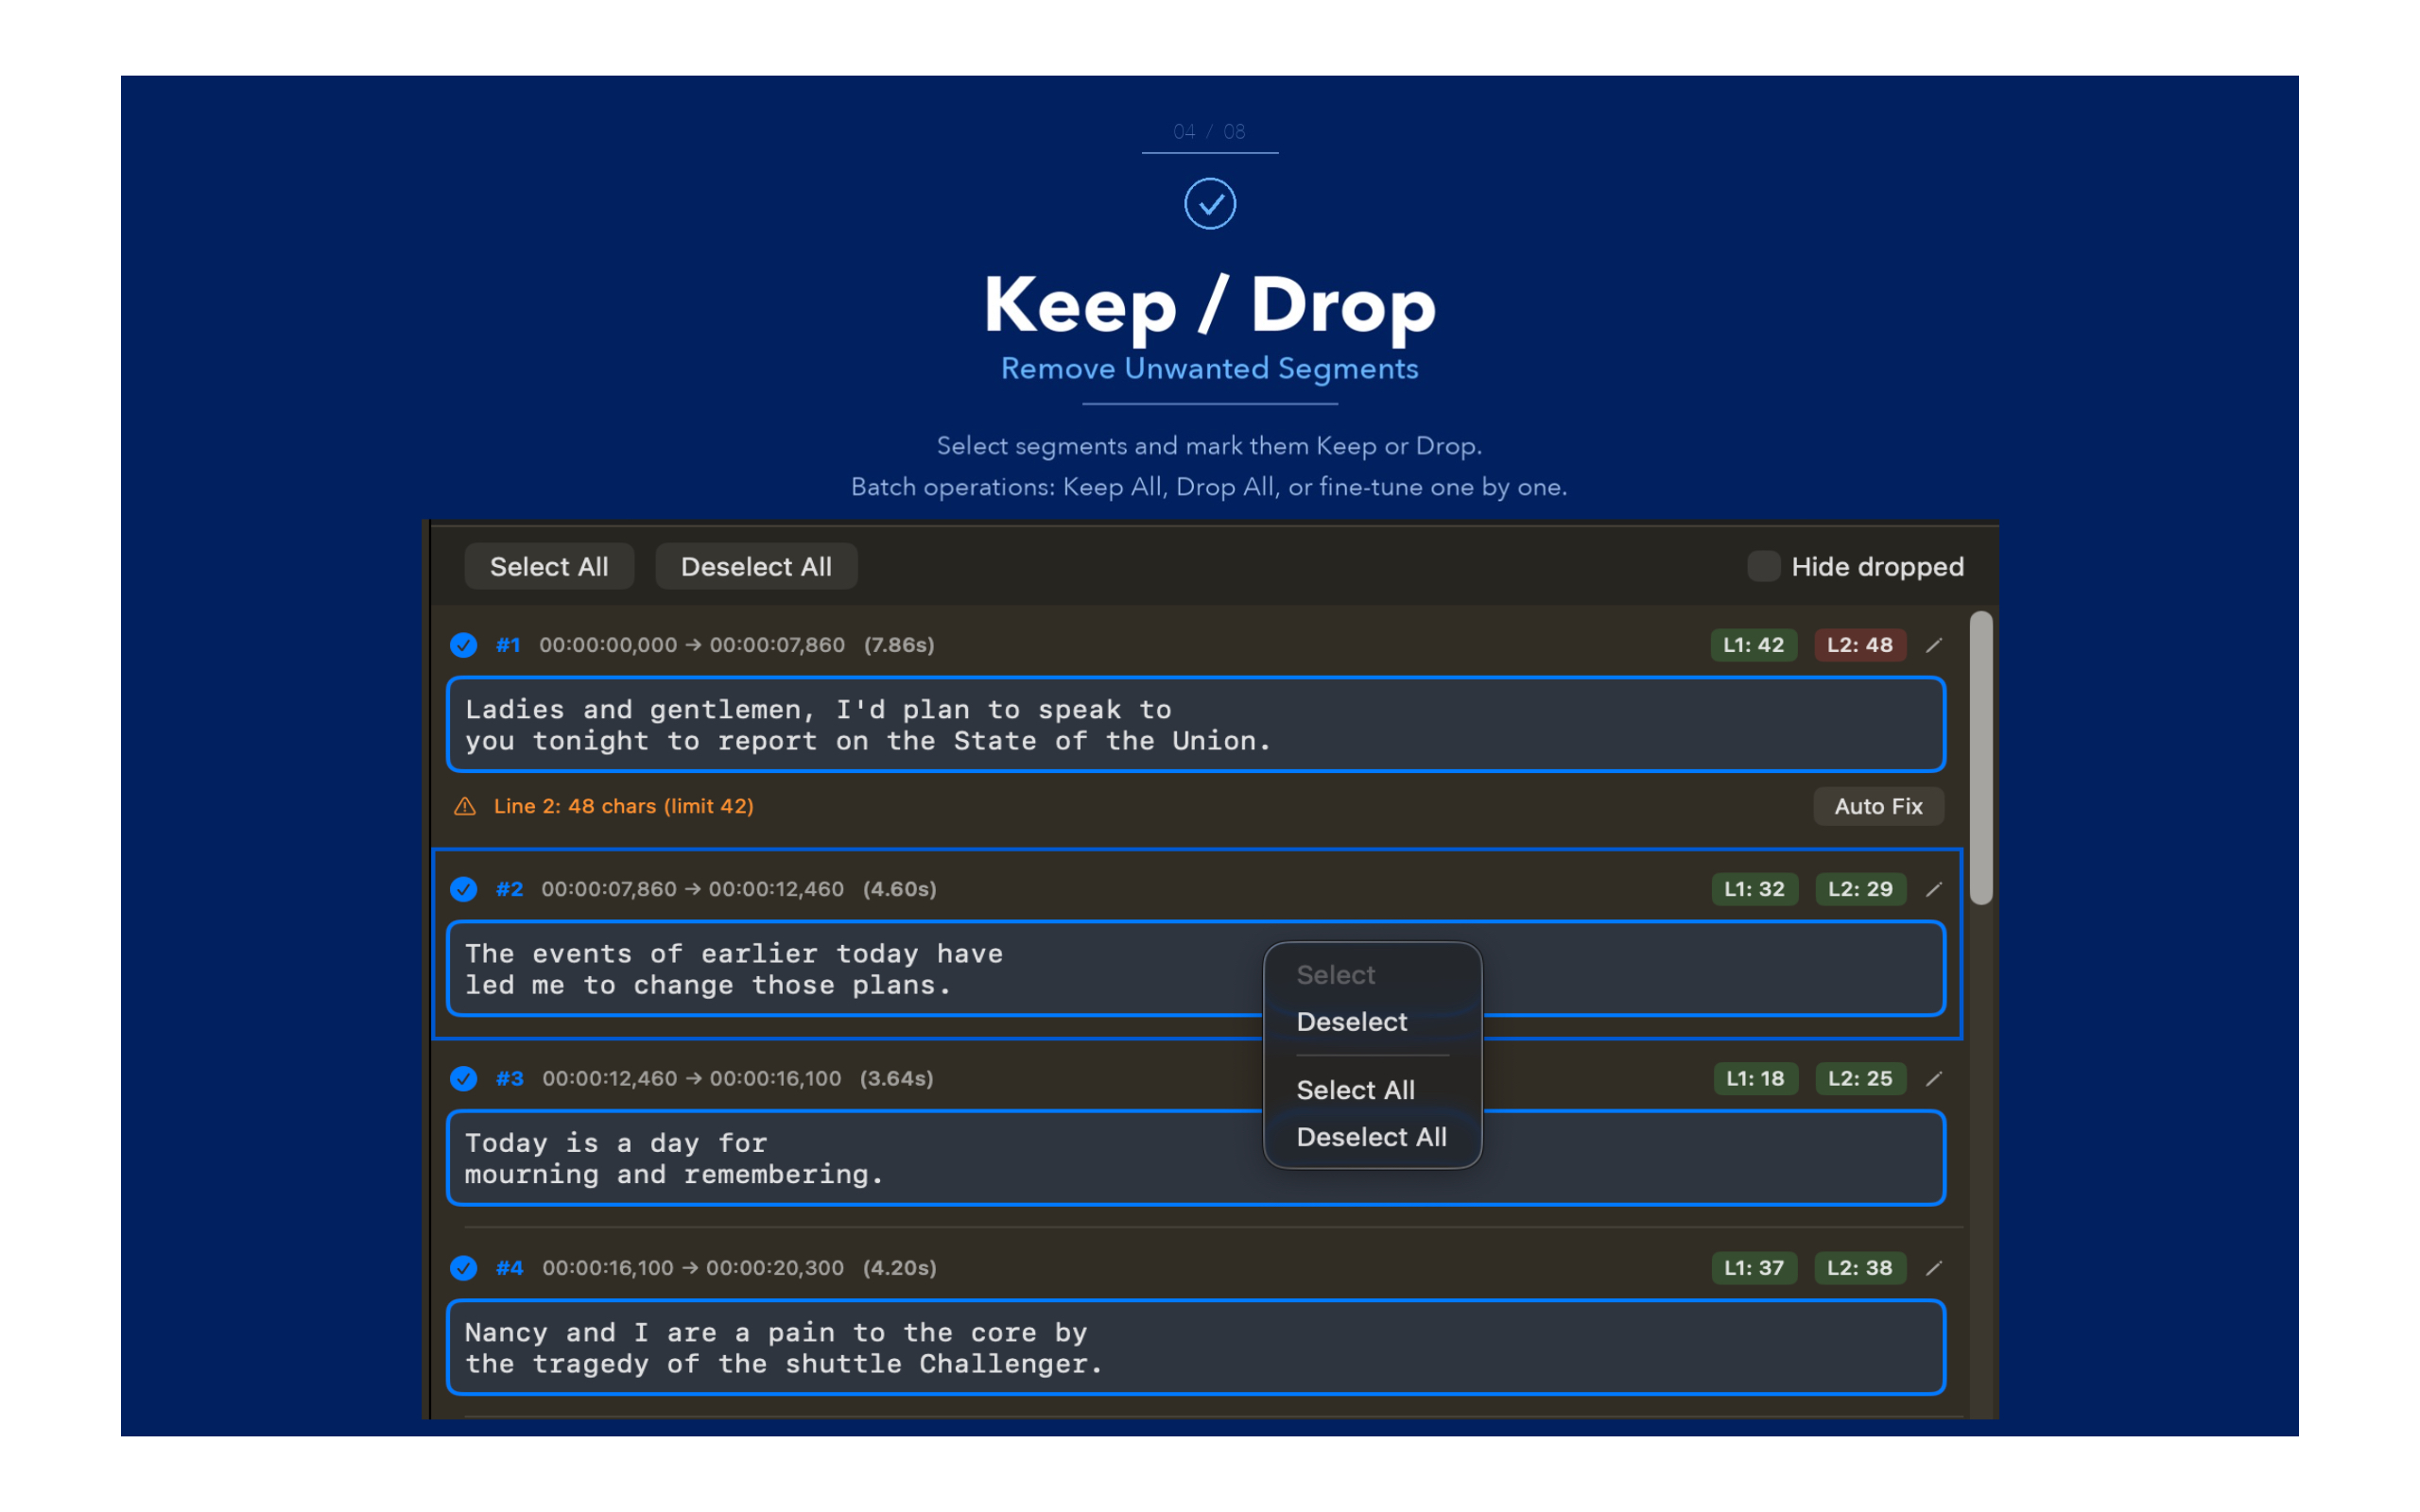Click the red L2: 48 badge
Screen dimensions: 2420x1512
point(1859,645)
